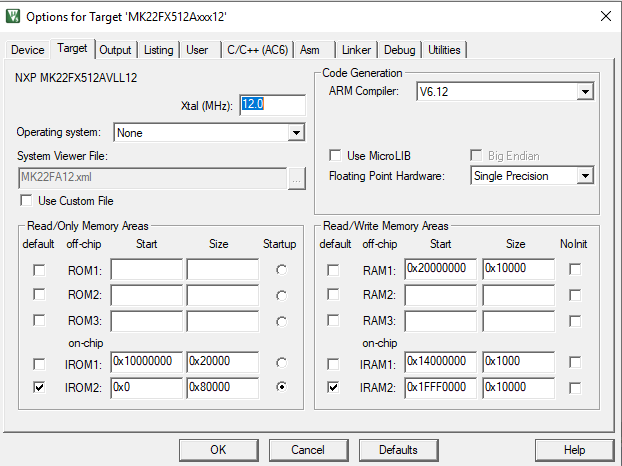Viewport: 622px width, 466px height.
Task: Enable NoInit for IRAM2
Action: click(x=575, y=388)
